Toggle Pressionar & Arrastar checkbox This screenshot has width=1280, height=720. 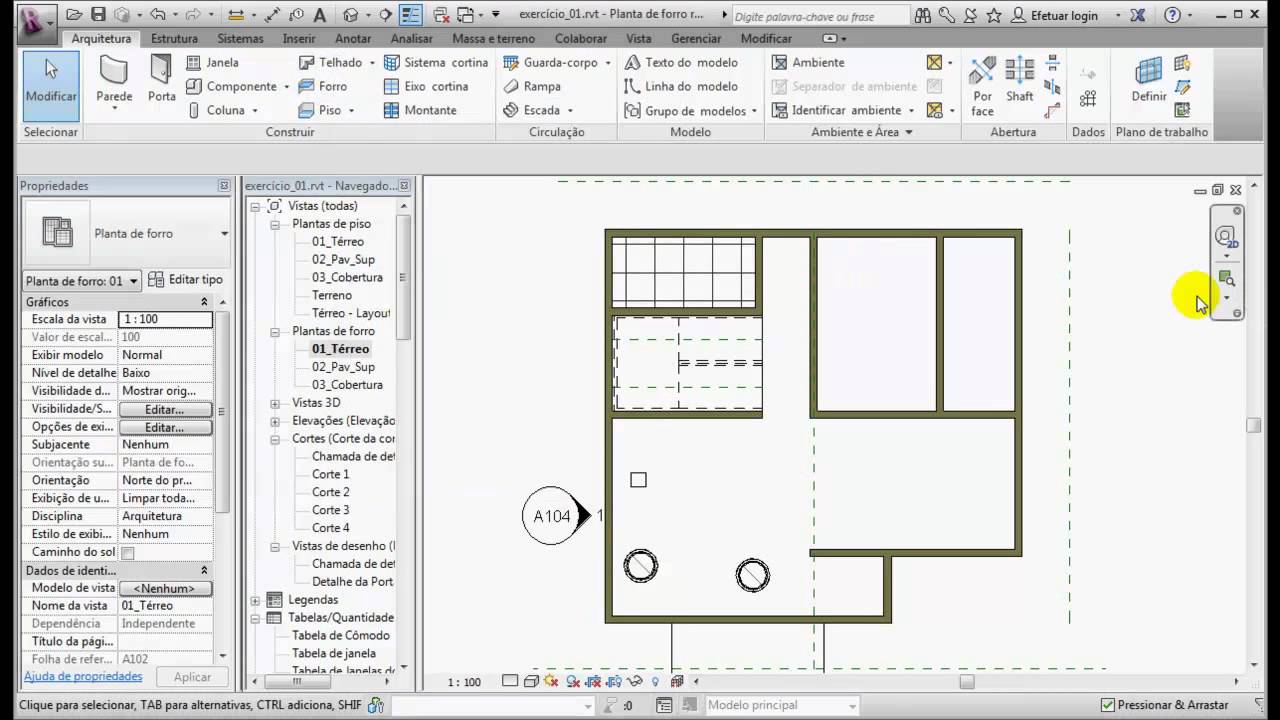(x=1108, y=705)
